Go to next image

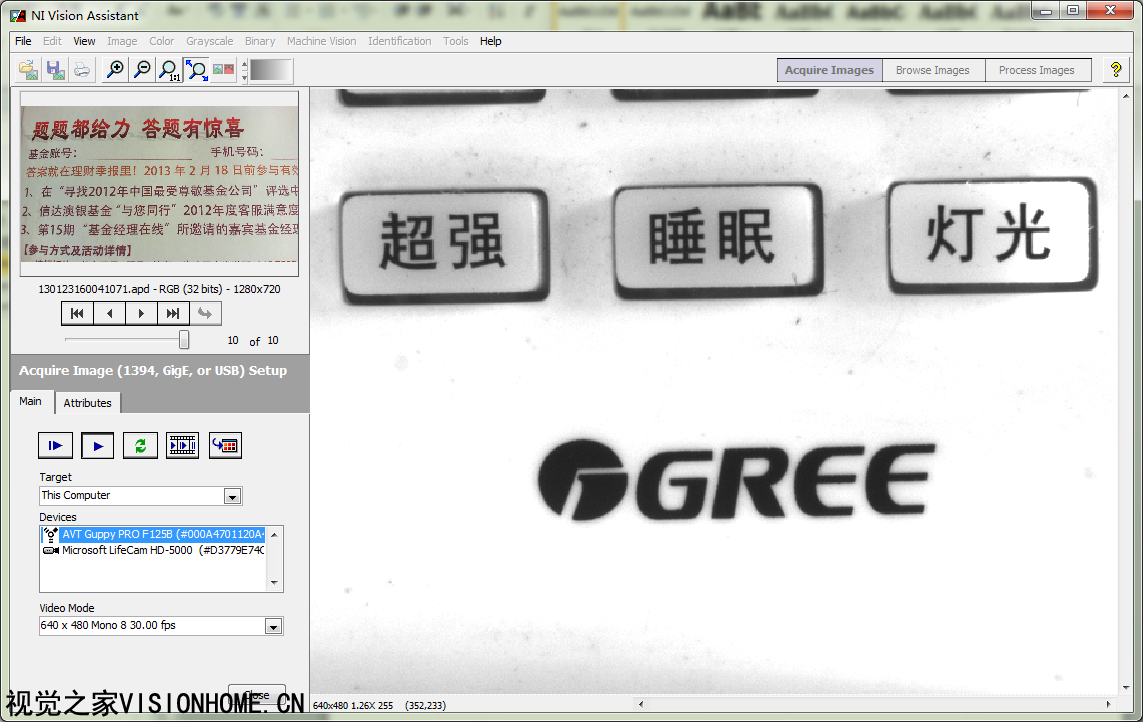[141, 314]
